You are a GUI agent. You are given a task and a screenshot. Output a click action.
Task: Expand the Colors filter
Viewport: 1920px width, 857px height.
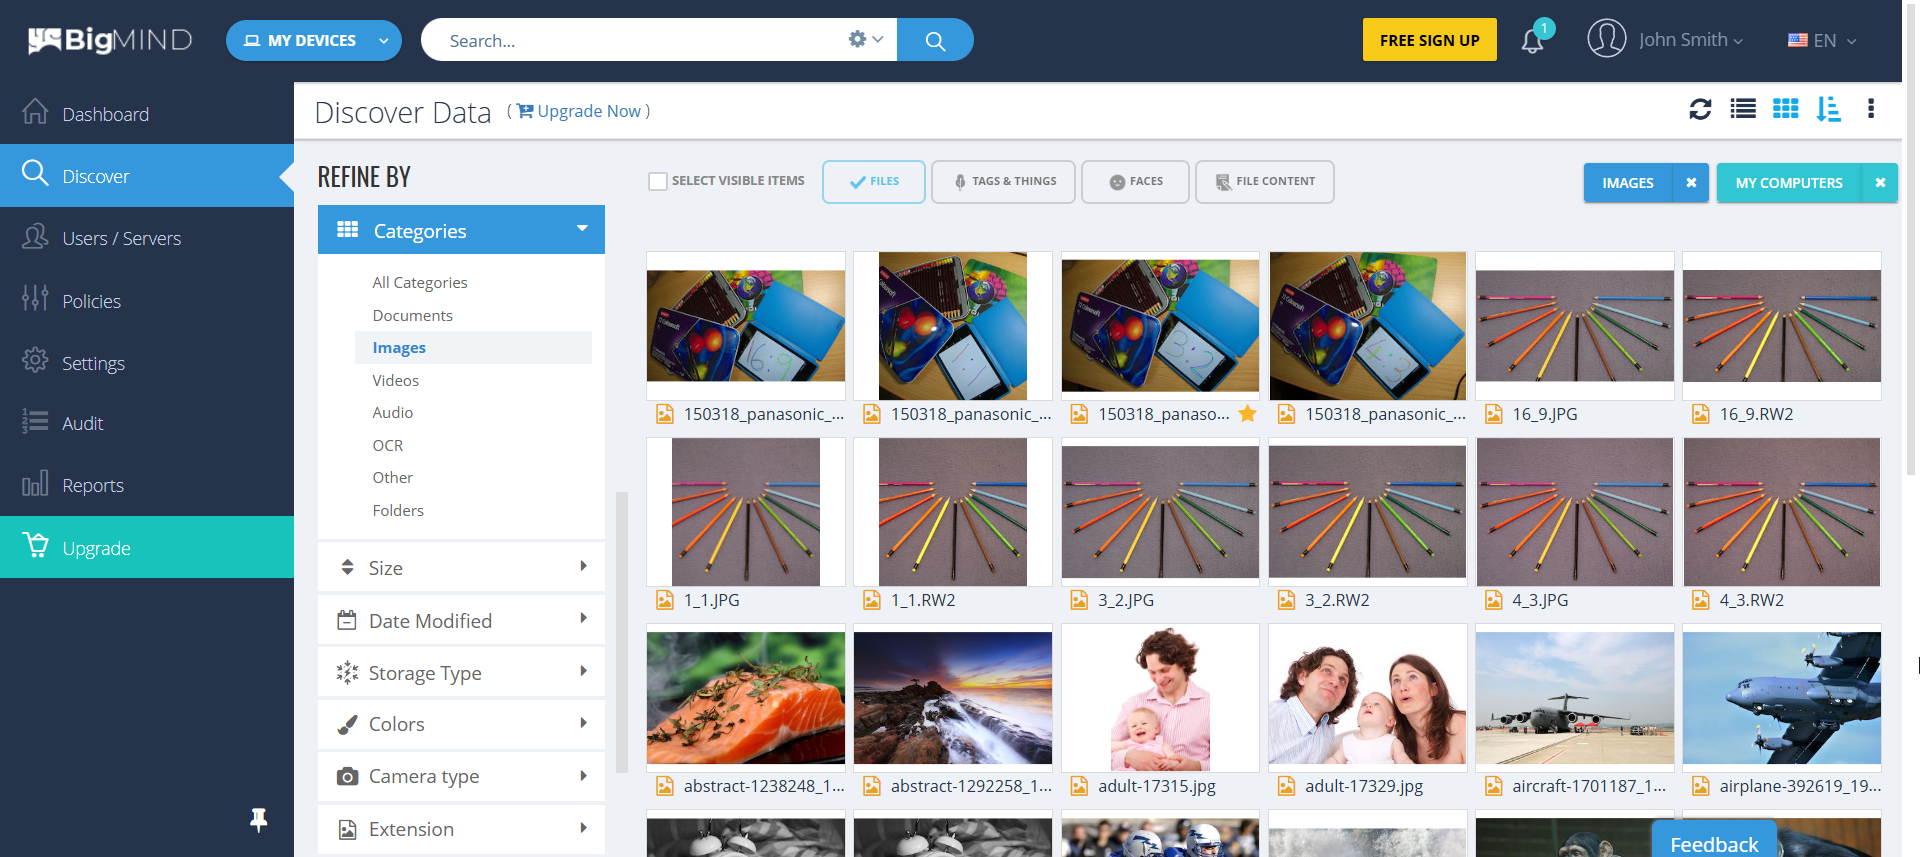[x=461, y=724]
